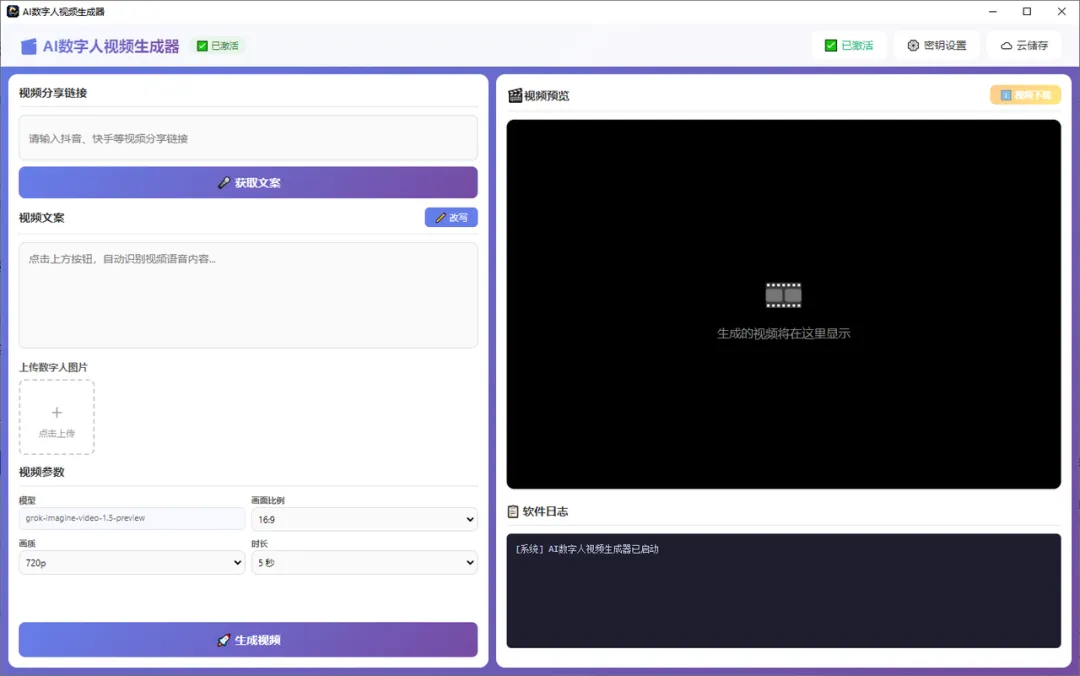Click the 软件日志 clipboard icon

click(x=513, y=511)
